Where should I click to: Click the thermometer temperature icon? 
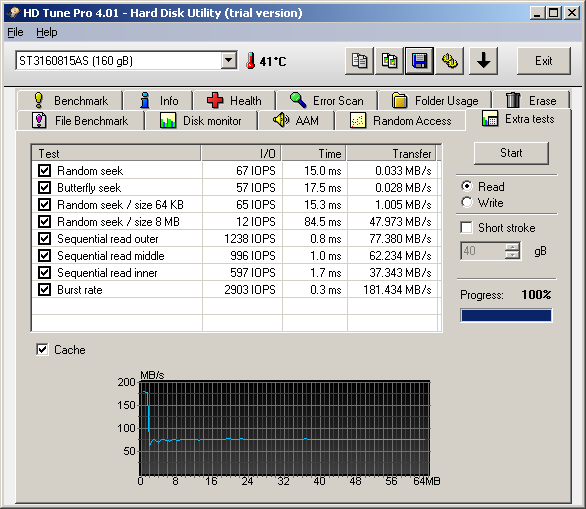click(251, 61)
